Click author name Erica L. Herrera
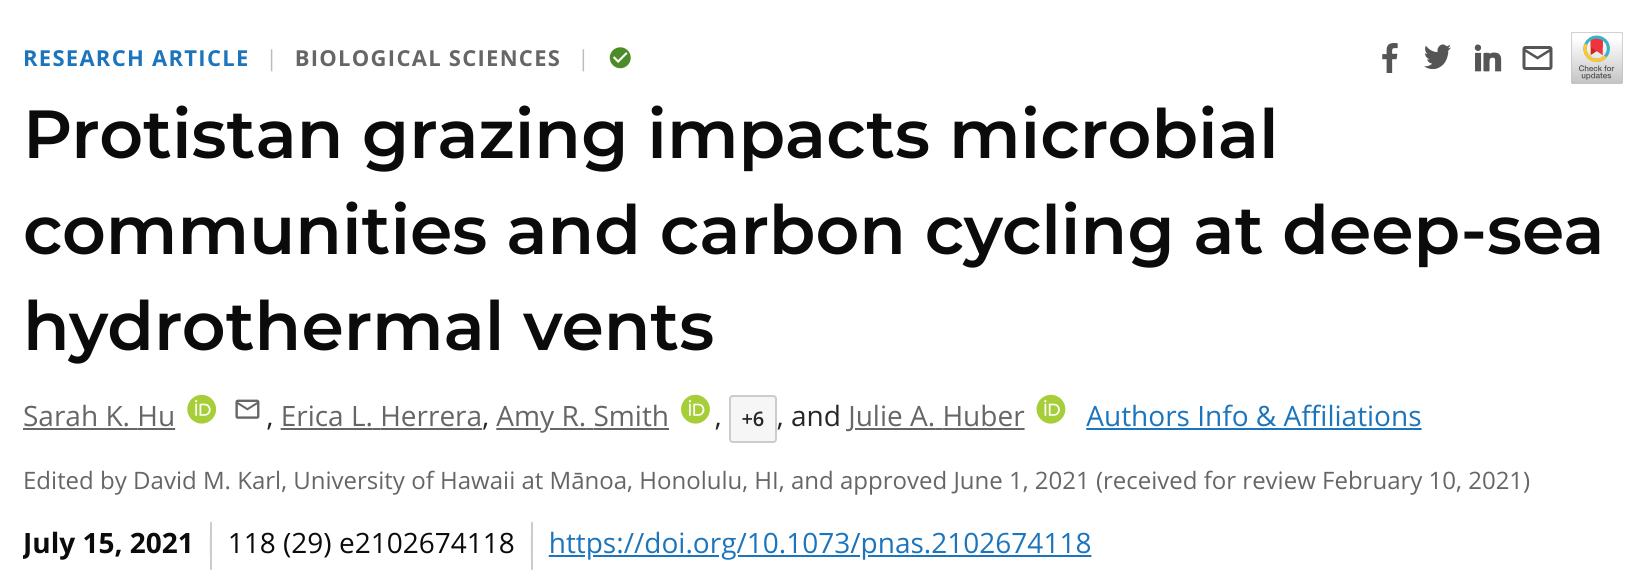The width and height of the screenshot is (1631, 586). [381, 416]
